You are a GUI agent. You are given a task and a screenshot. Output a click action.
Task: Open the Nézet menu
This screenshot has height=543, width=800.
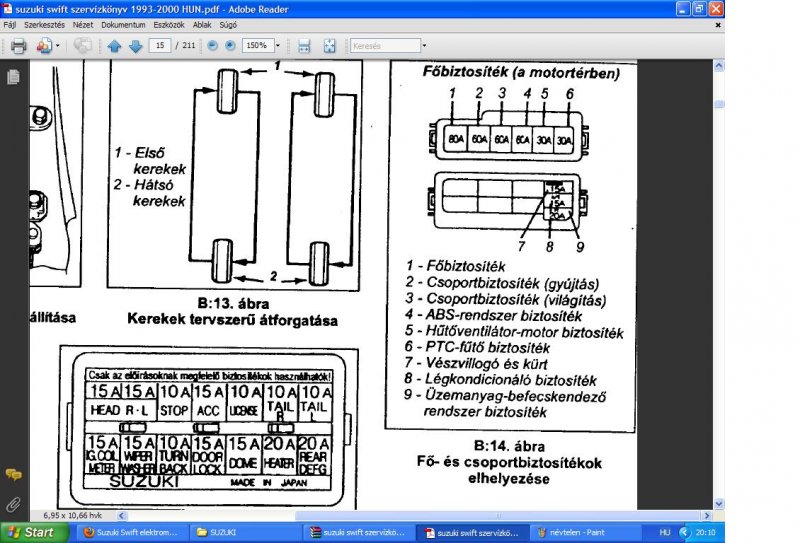83,24
